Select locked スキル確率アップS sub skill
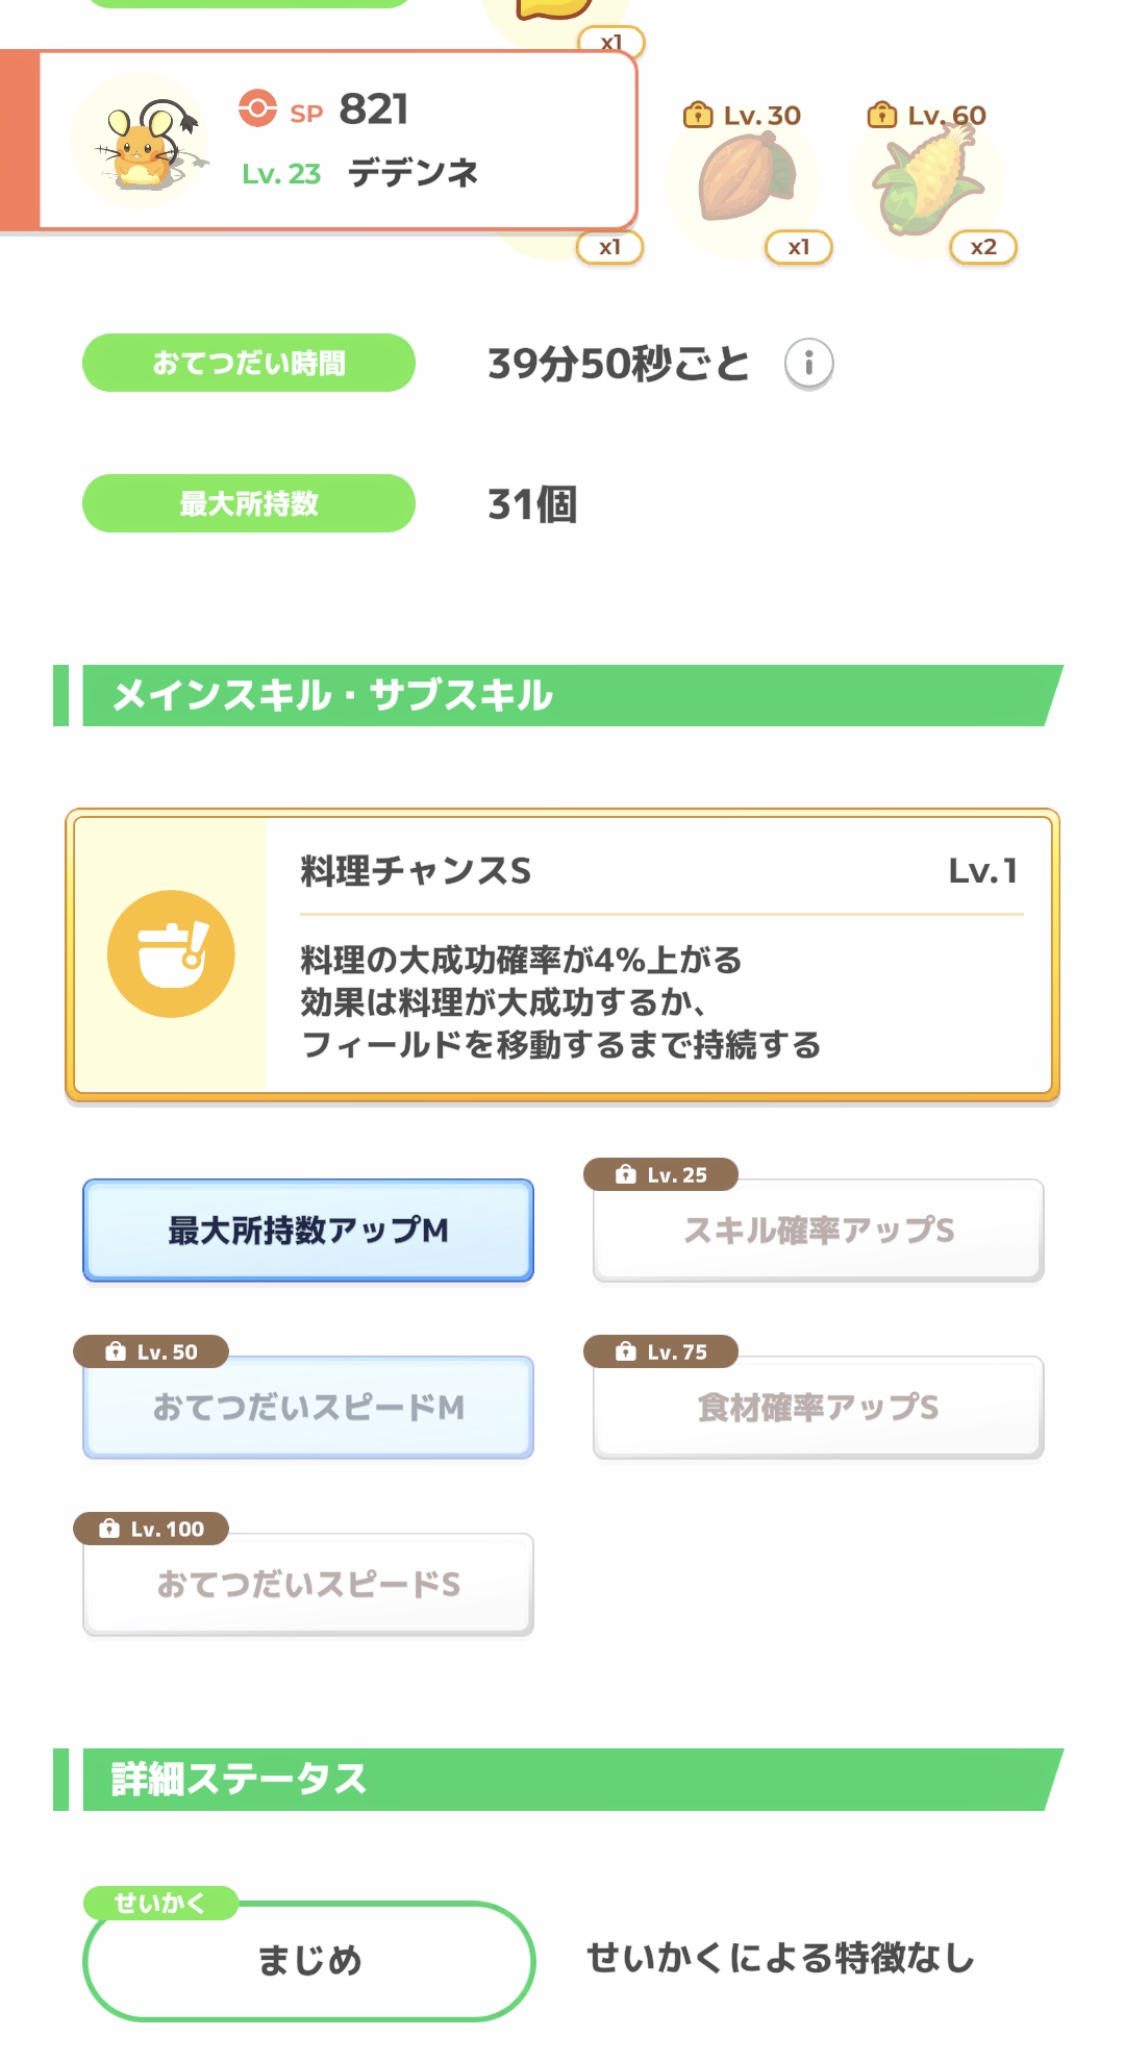This screenshot has width=1125, height=2056. tap(818, 1230)
